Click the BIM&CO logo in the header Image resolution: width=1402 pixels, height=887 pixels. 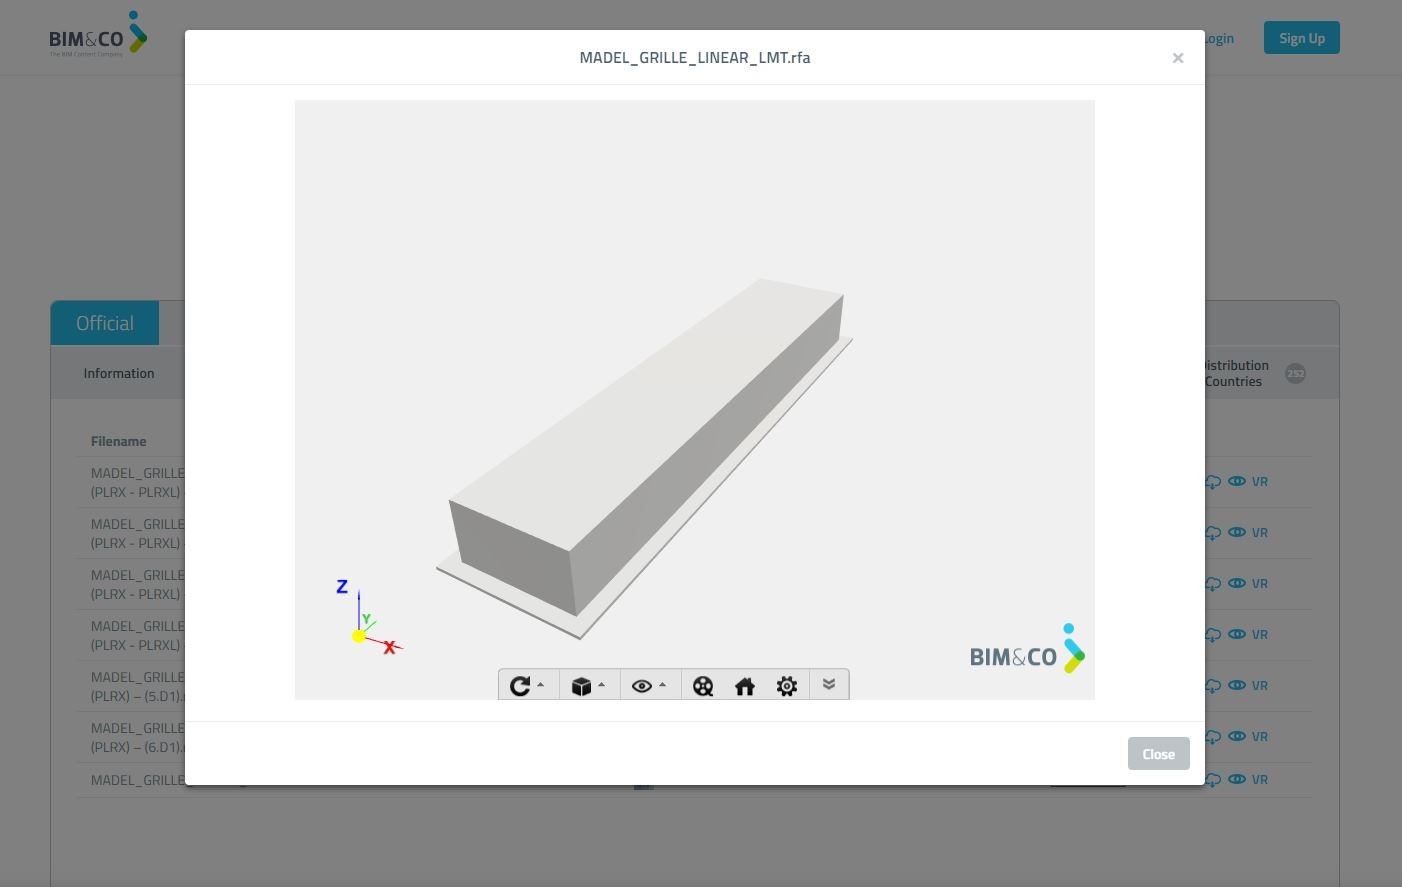98,37
